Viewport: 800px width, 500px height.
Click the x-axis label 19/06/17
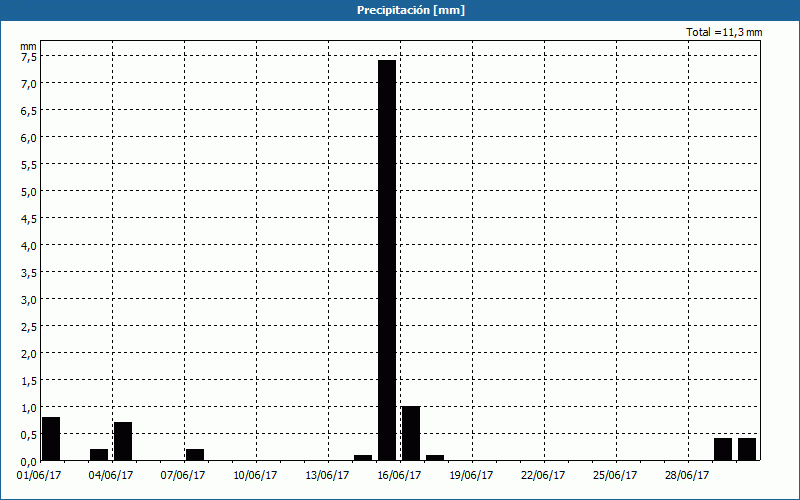(x=471, y=476)
